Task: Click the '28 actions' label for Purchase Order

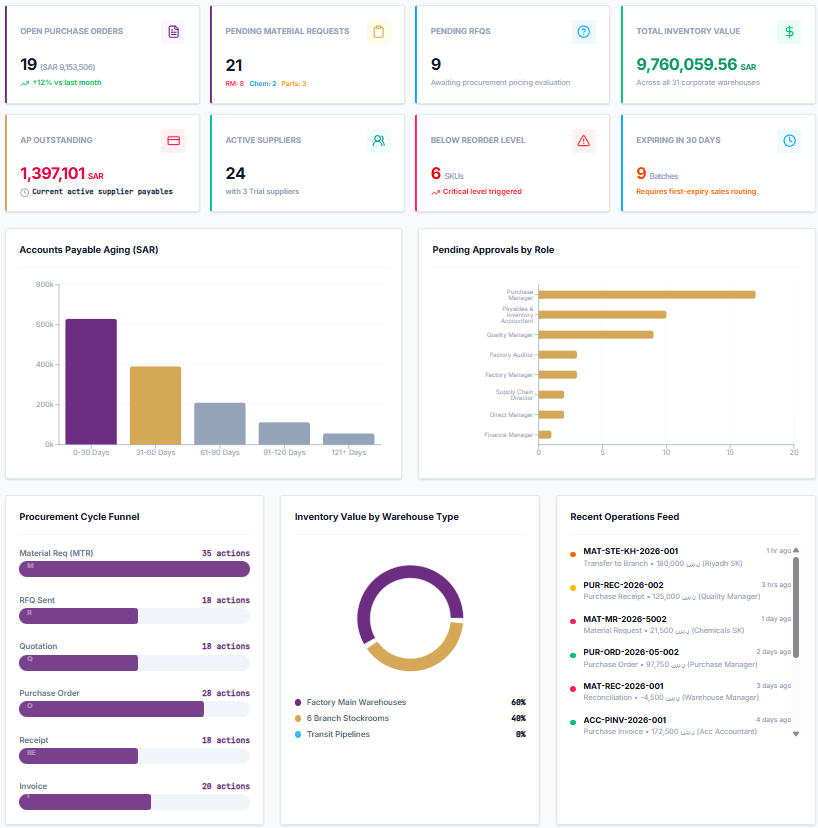Action: pyautogui.click(x=226, y=693)
